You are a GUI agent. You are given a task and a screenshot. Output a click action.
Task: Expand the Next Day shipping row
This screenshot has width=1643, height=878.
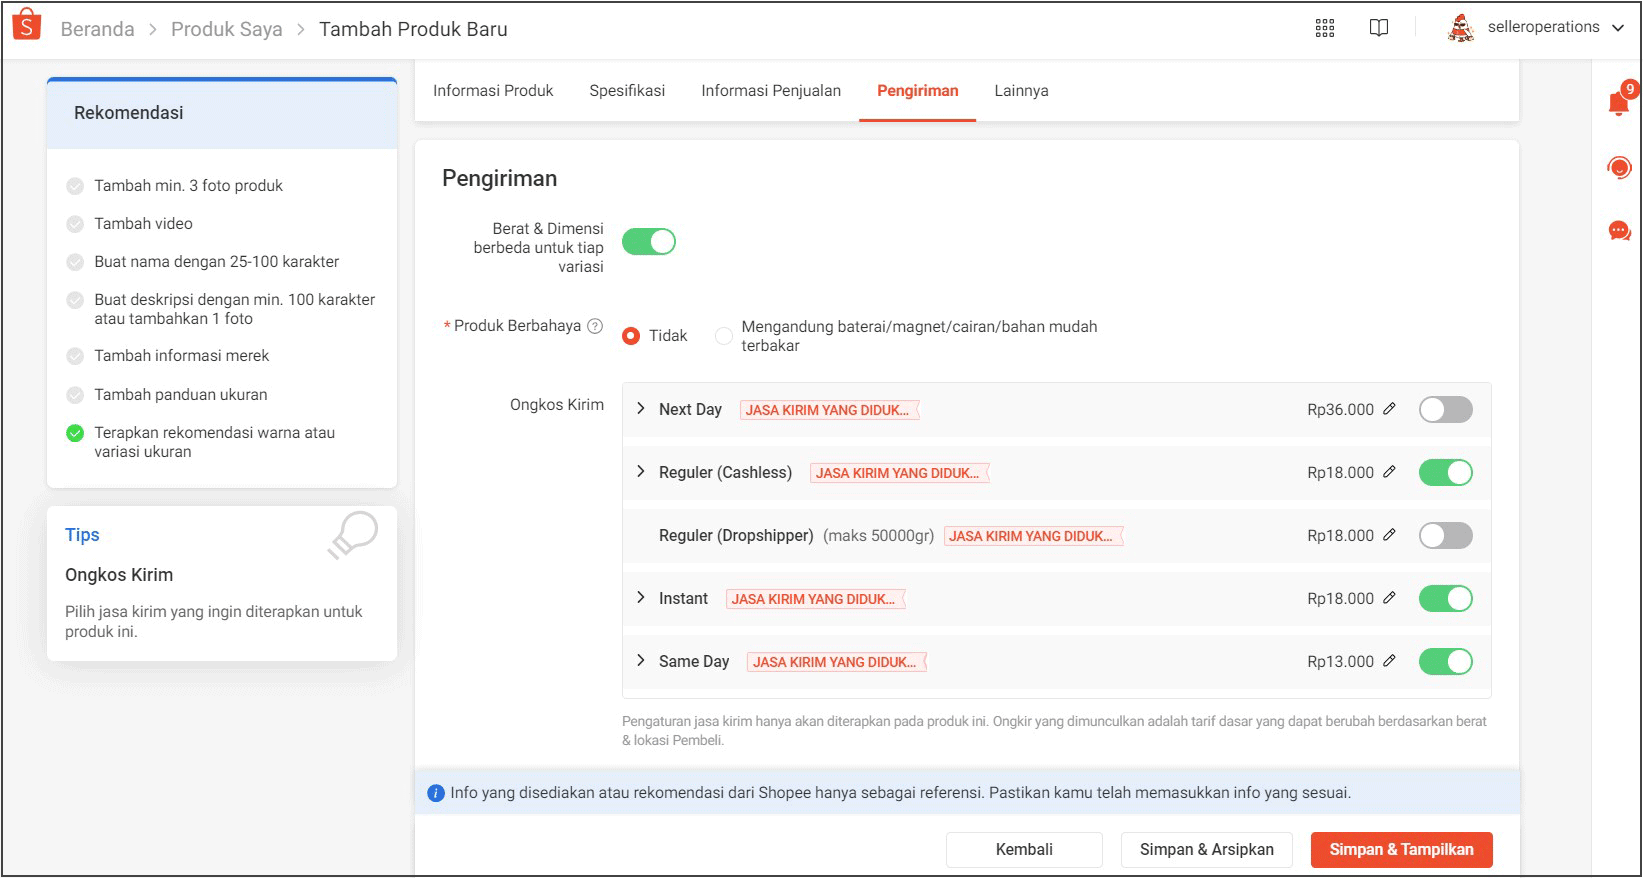coord(641,408)
